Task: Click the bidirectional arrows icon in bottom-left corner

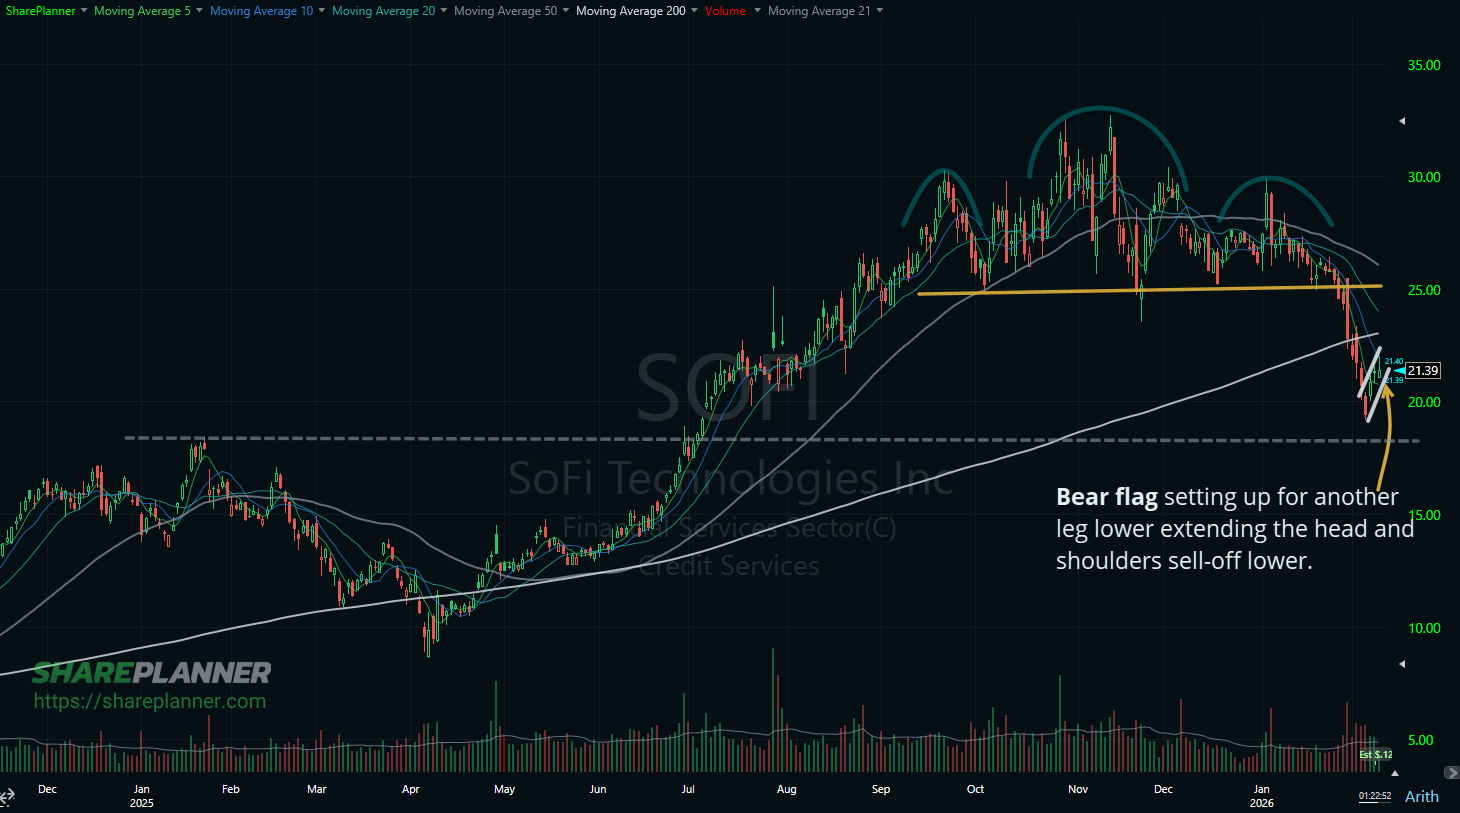Action: 7,795
